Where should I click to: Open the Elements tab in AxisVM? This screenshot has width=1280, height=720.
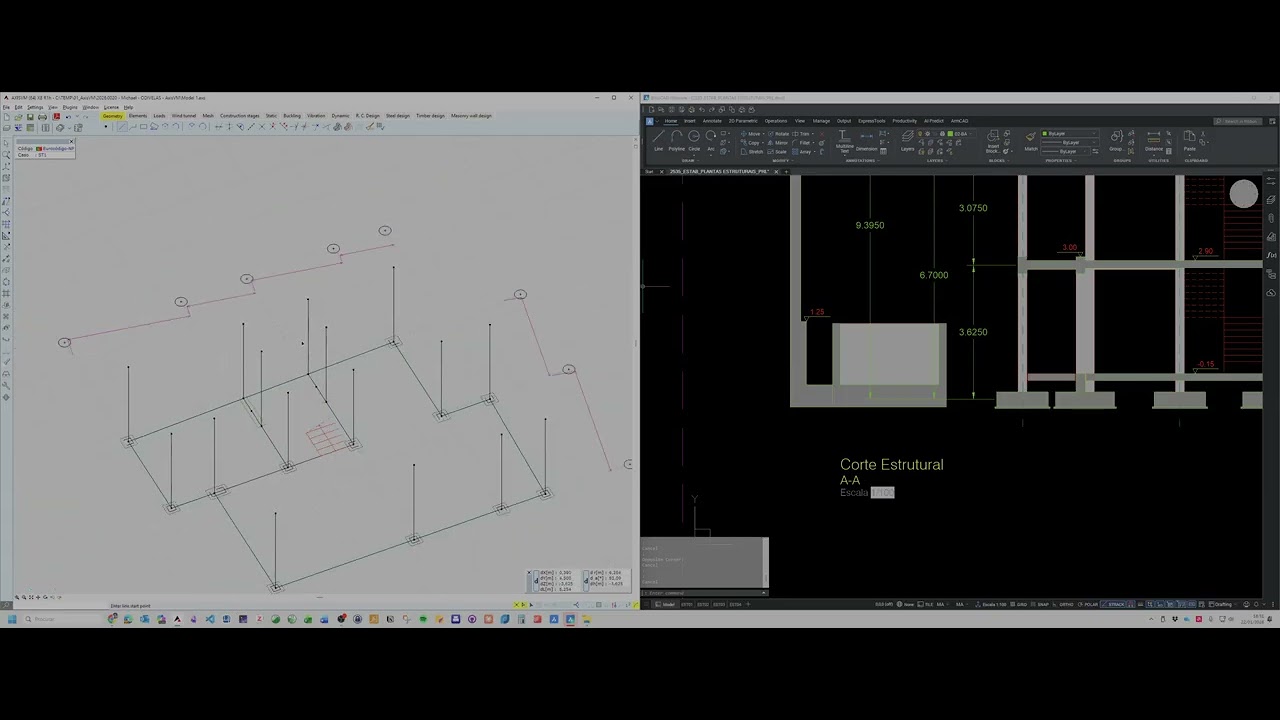coord(138,116)
